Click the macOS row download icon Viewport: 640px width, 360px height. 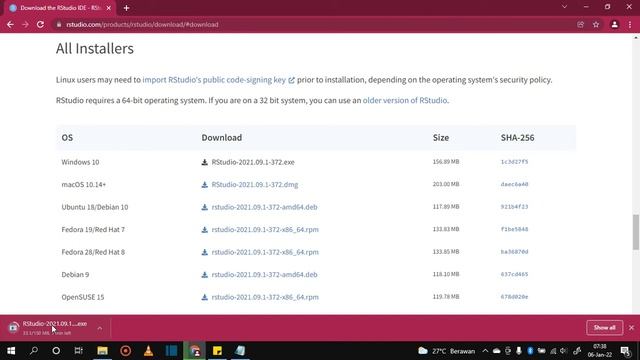click(x=204, y=184)
